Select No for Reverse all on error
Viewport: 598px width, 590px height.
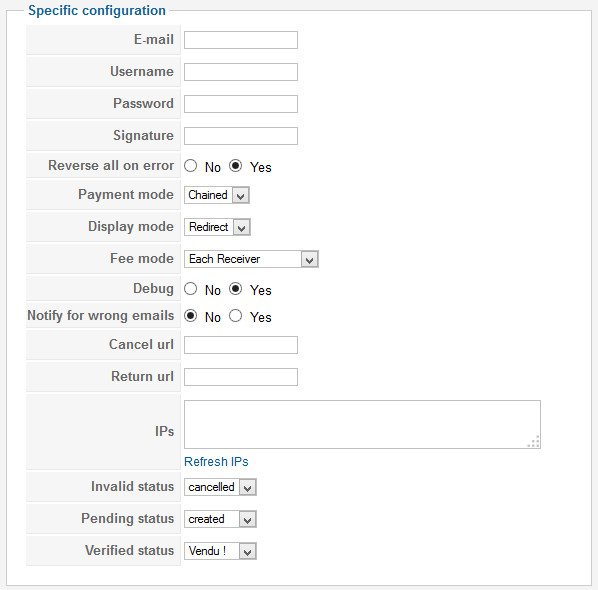[190, 166]
